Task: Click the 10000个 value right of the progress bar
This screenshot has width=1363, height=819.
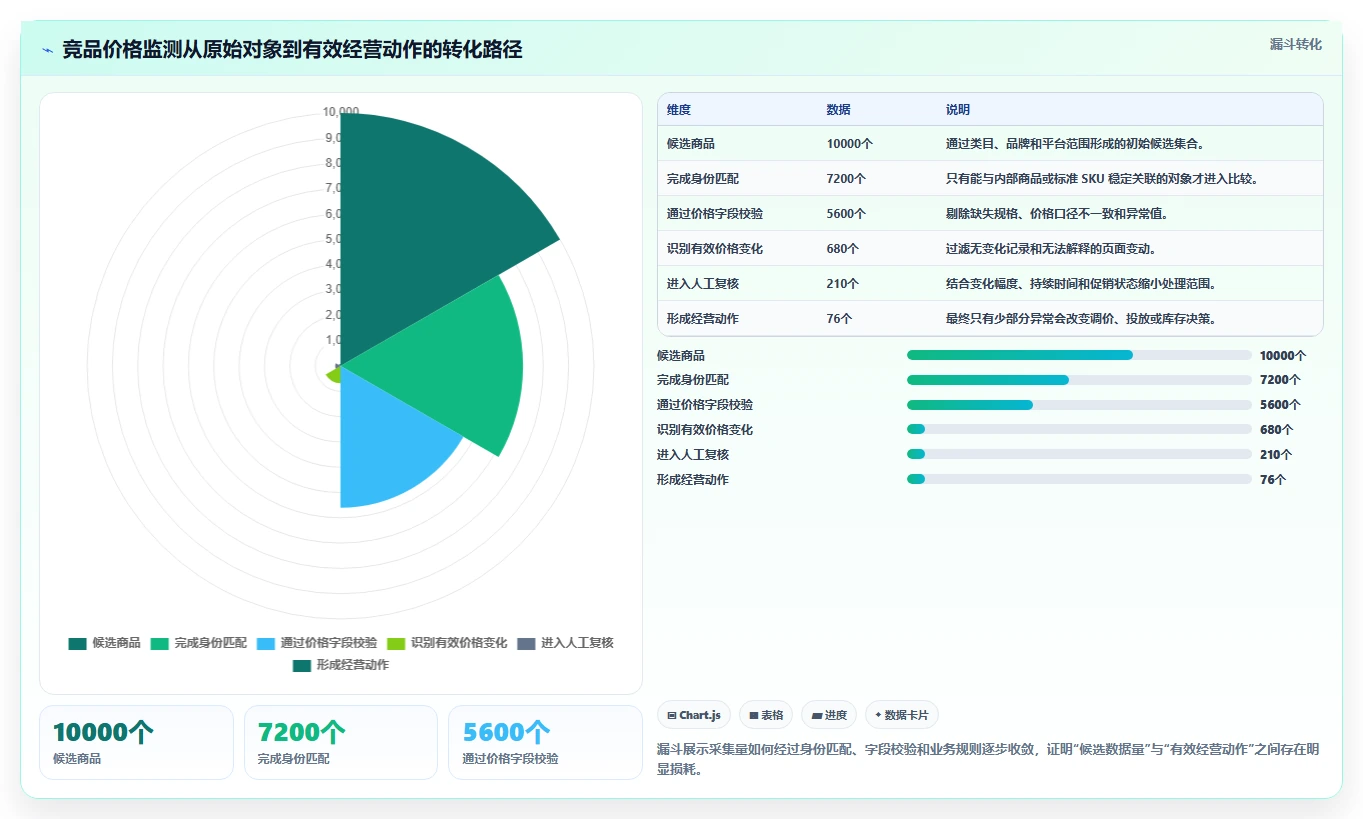Action: point(1283,355)
